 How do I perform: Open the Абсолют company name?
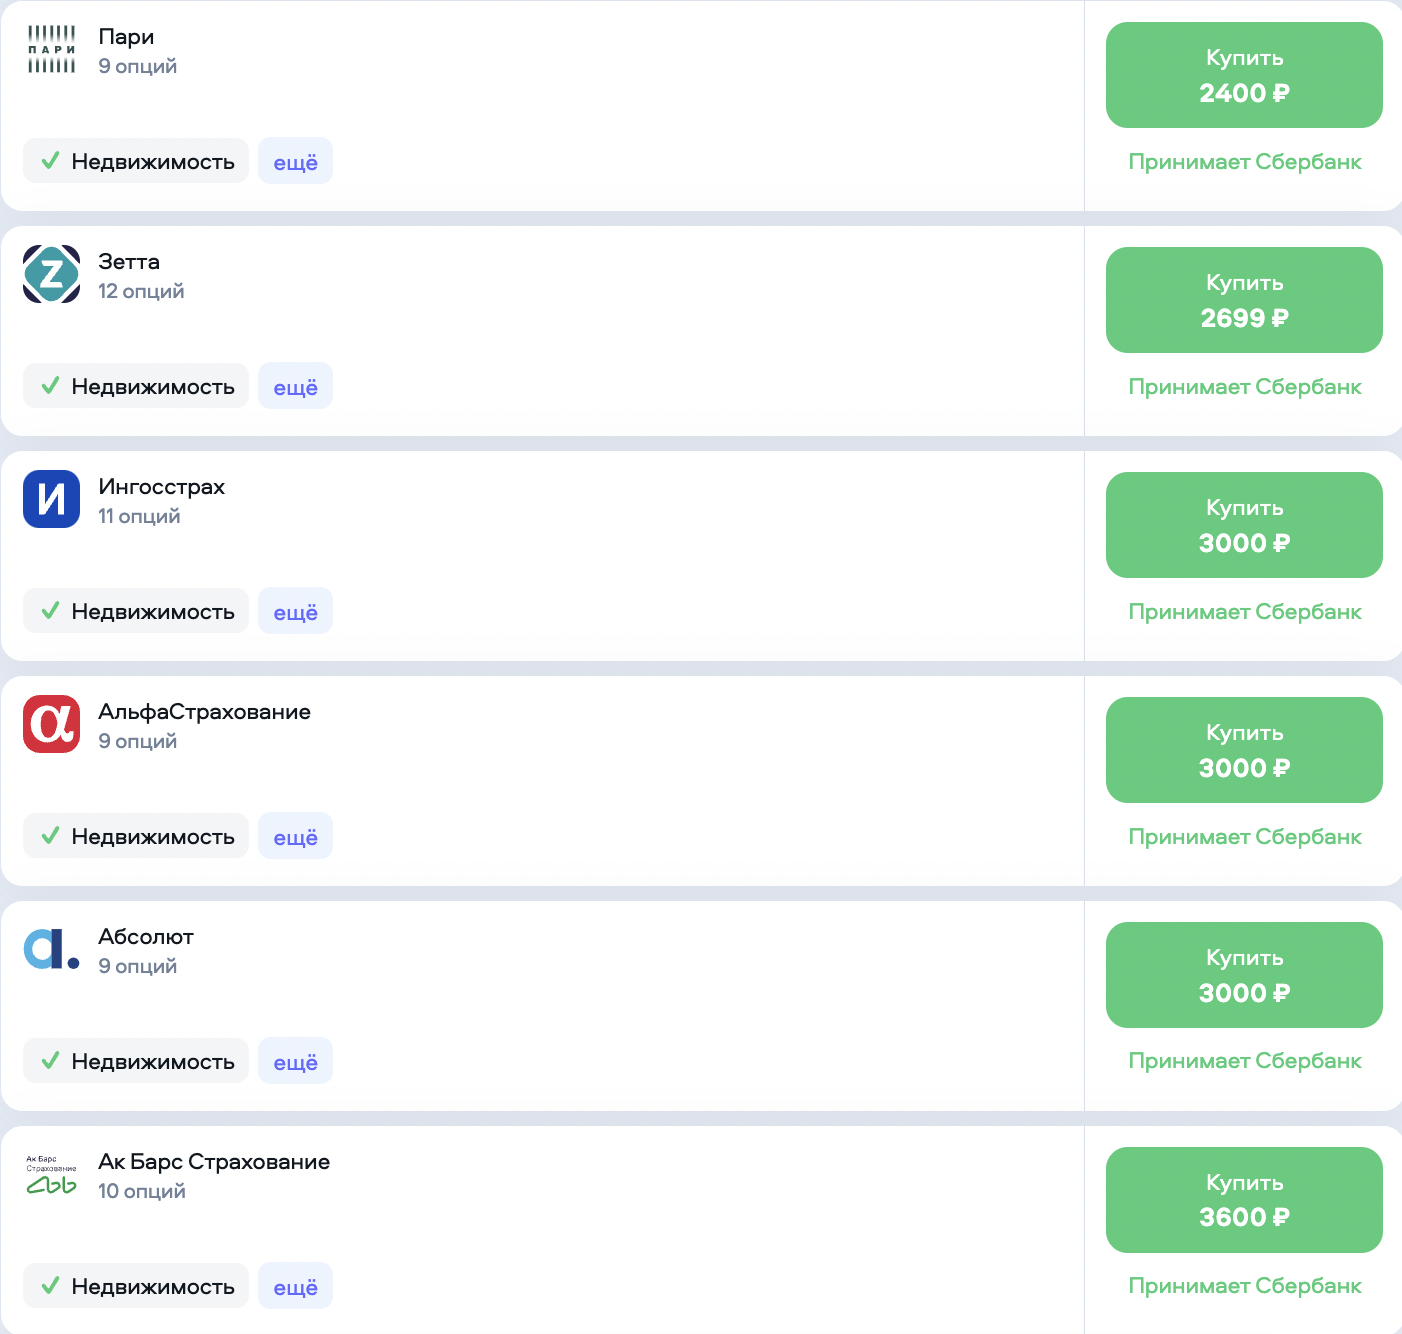pyautogui.click(x=146, y=937)
